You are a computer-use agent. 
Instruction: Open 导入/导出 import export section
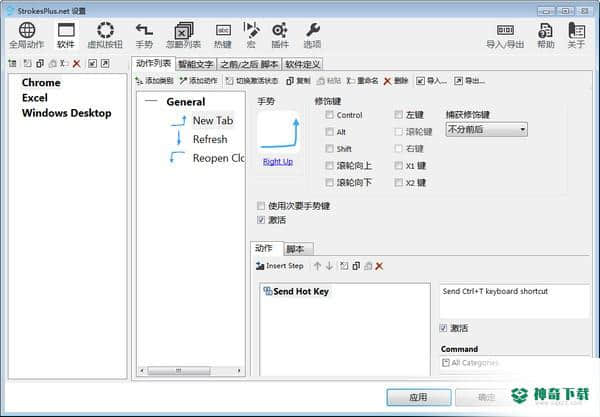505,35
